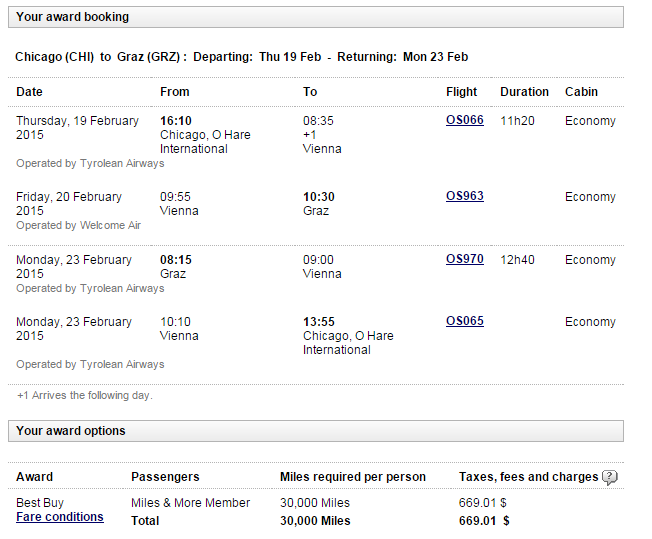
Task: Click the 11h20 duration value
Action: click(x=517, y=121)
